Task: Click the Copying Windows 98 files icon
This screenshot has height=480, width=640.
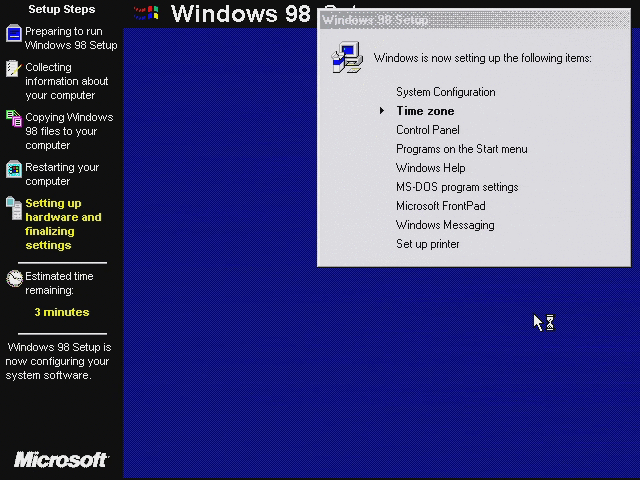Action: click(x=14, y=118)
